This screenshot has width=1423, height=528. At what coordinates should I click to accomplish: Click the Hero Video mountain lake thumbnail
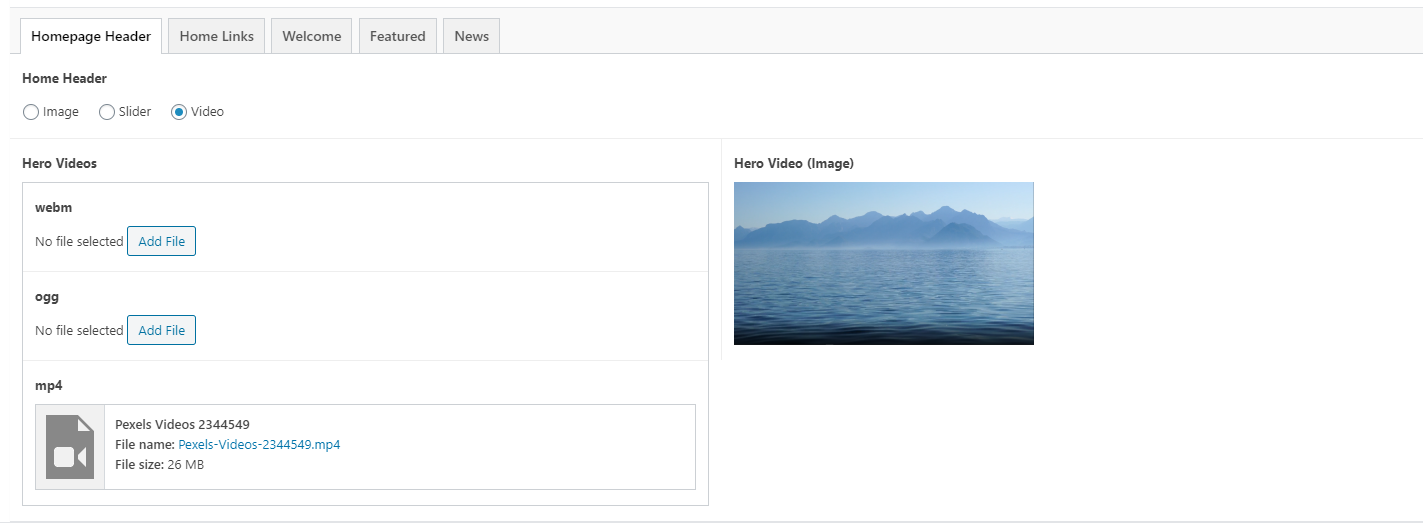pyautogui.click(x=883, y=263)
